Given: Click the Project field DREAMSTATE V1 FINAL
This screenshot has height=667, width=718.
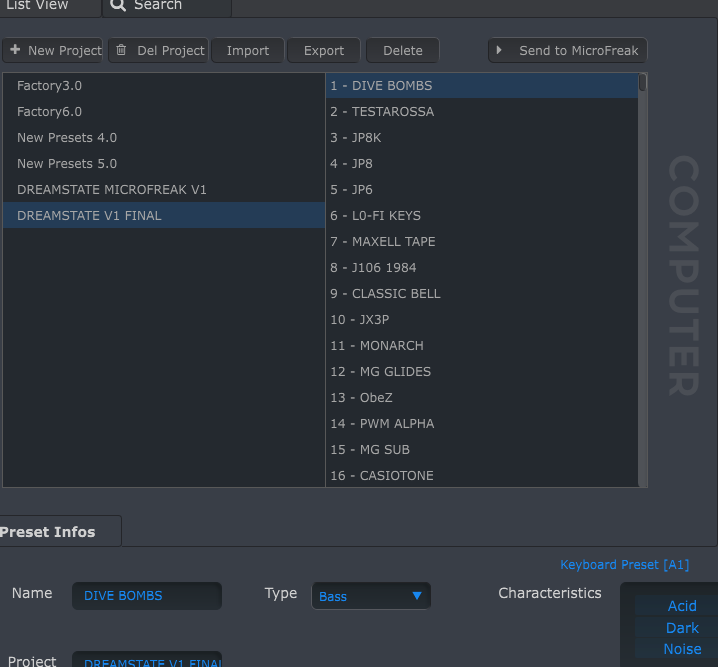Looking at the screenshot, I should coord(147,660).
